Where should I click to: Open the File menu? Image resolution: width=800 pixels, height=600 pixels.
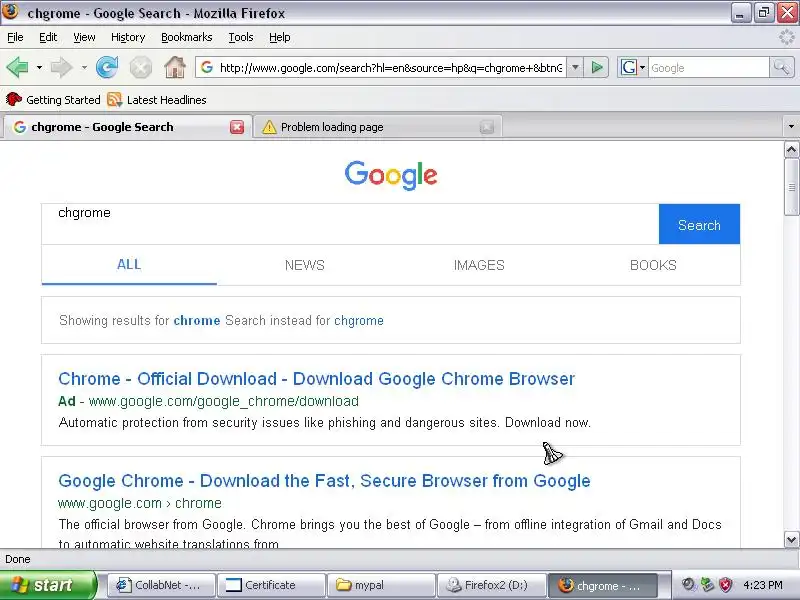pos(15,37)
